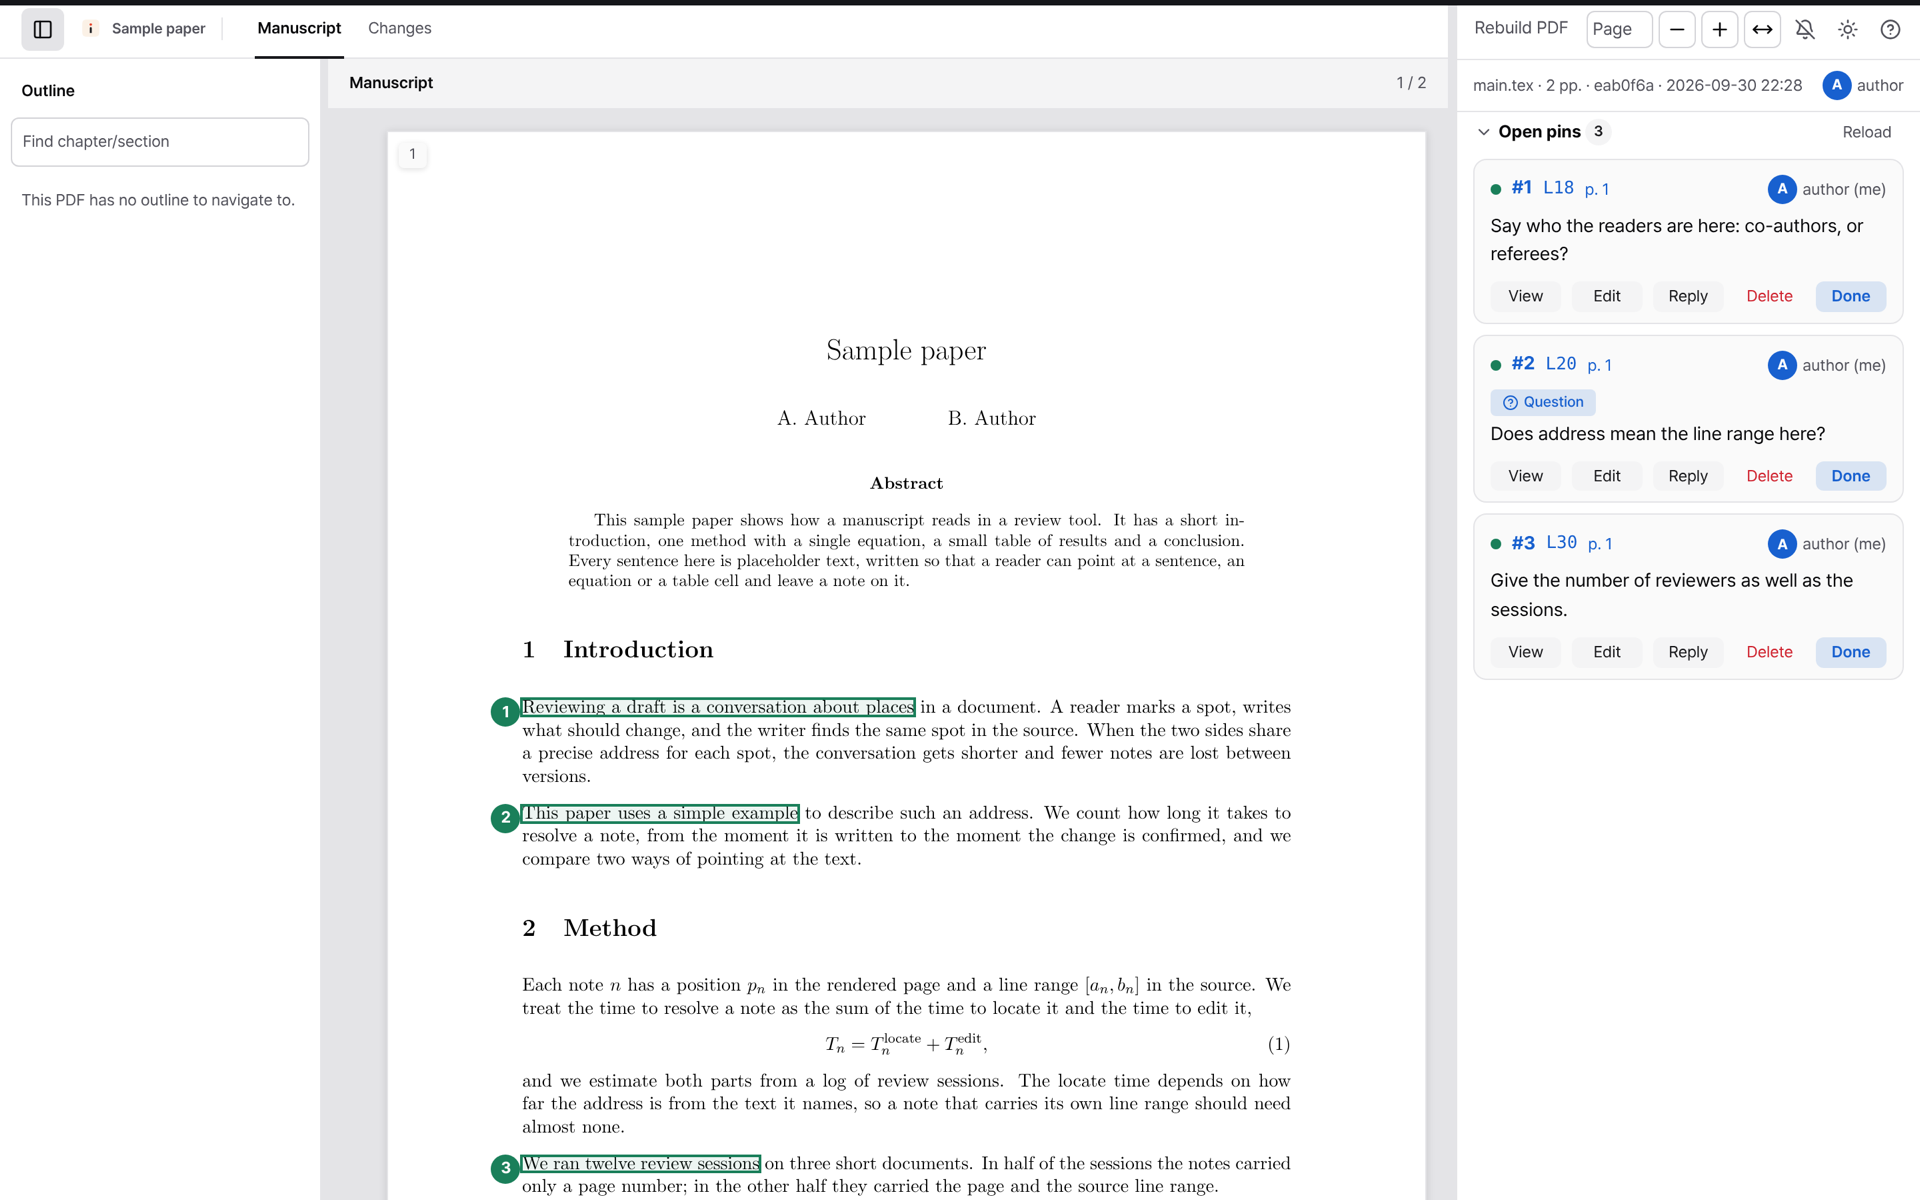1920x1200 pixels.
Task: Mark pin #2 as Done
Action: coord(1850,476)
